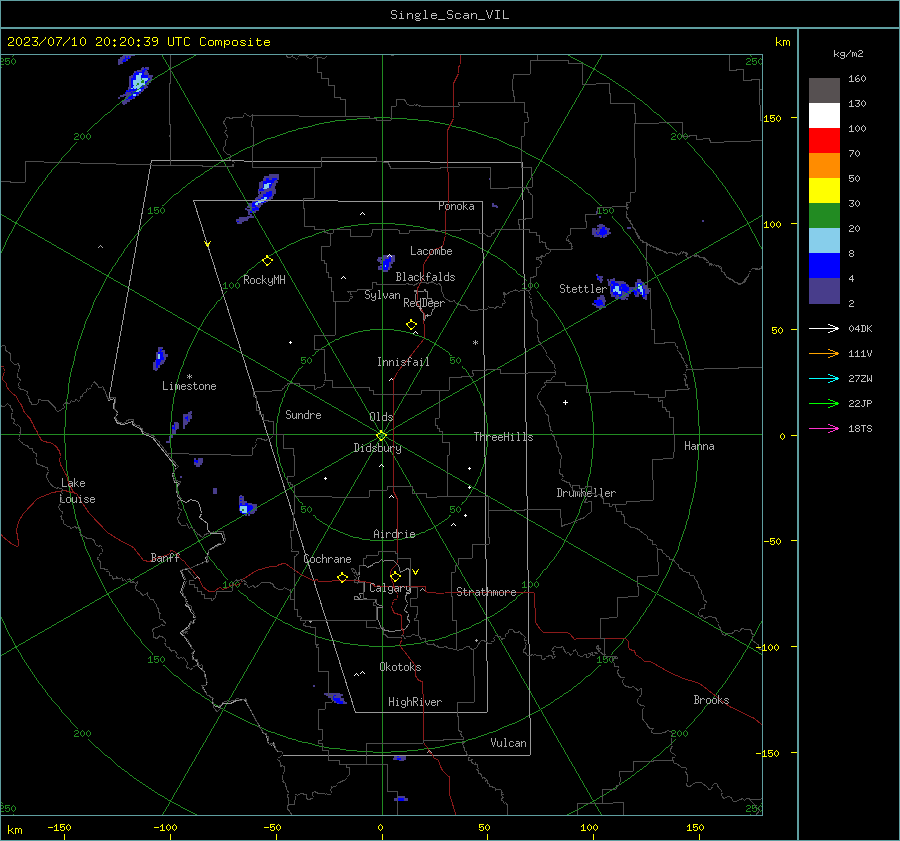Click the Calgary city label
Screen dimensions: 900x841
(390, 588)
